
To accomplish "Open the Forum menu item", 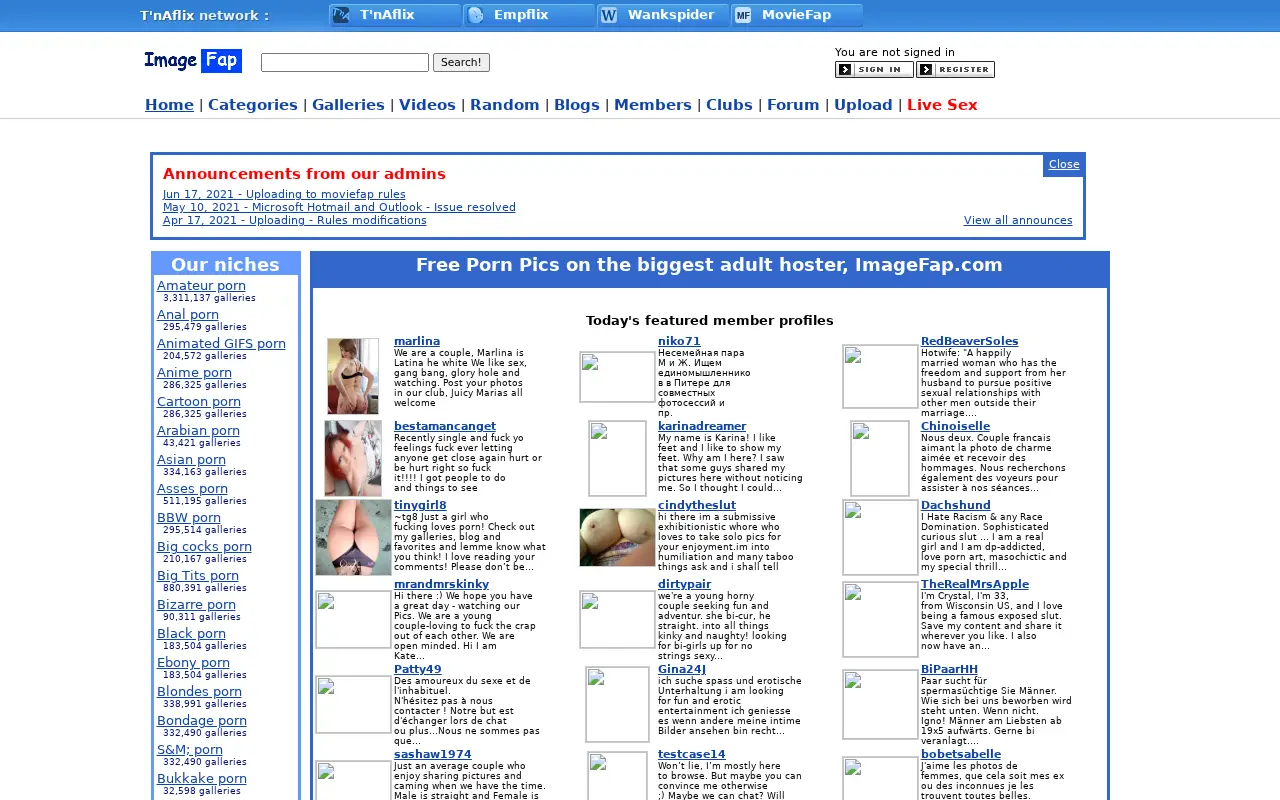I will tap(793, 105).
